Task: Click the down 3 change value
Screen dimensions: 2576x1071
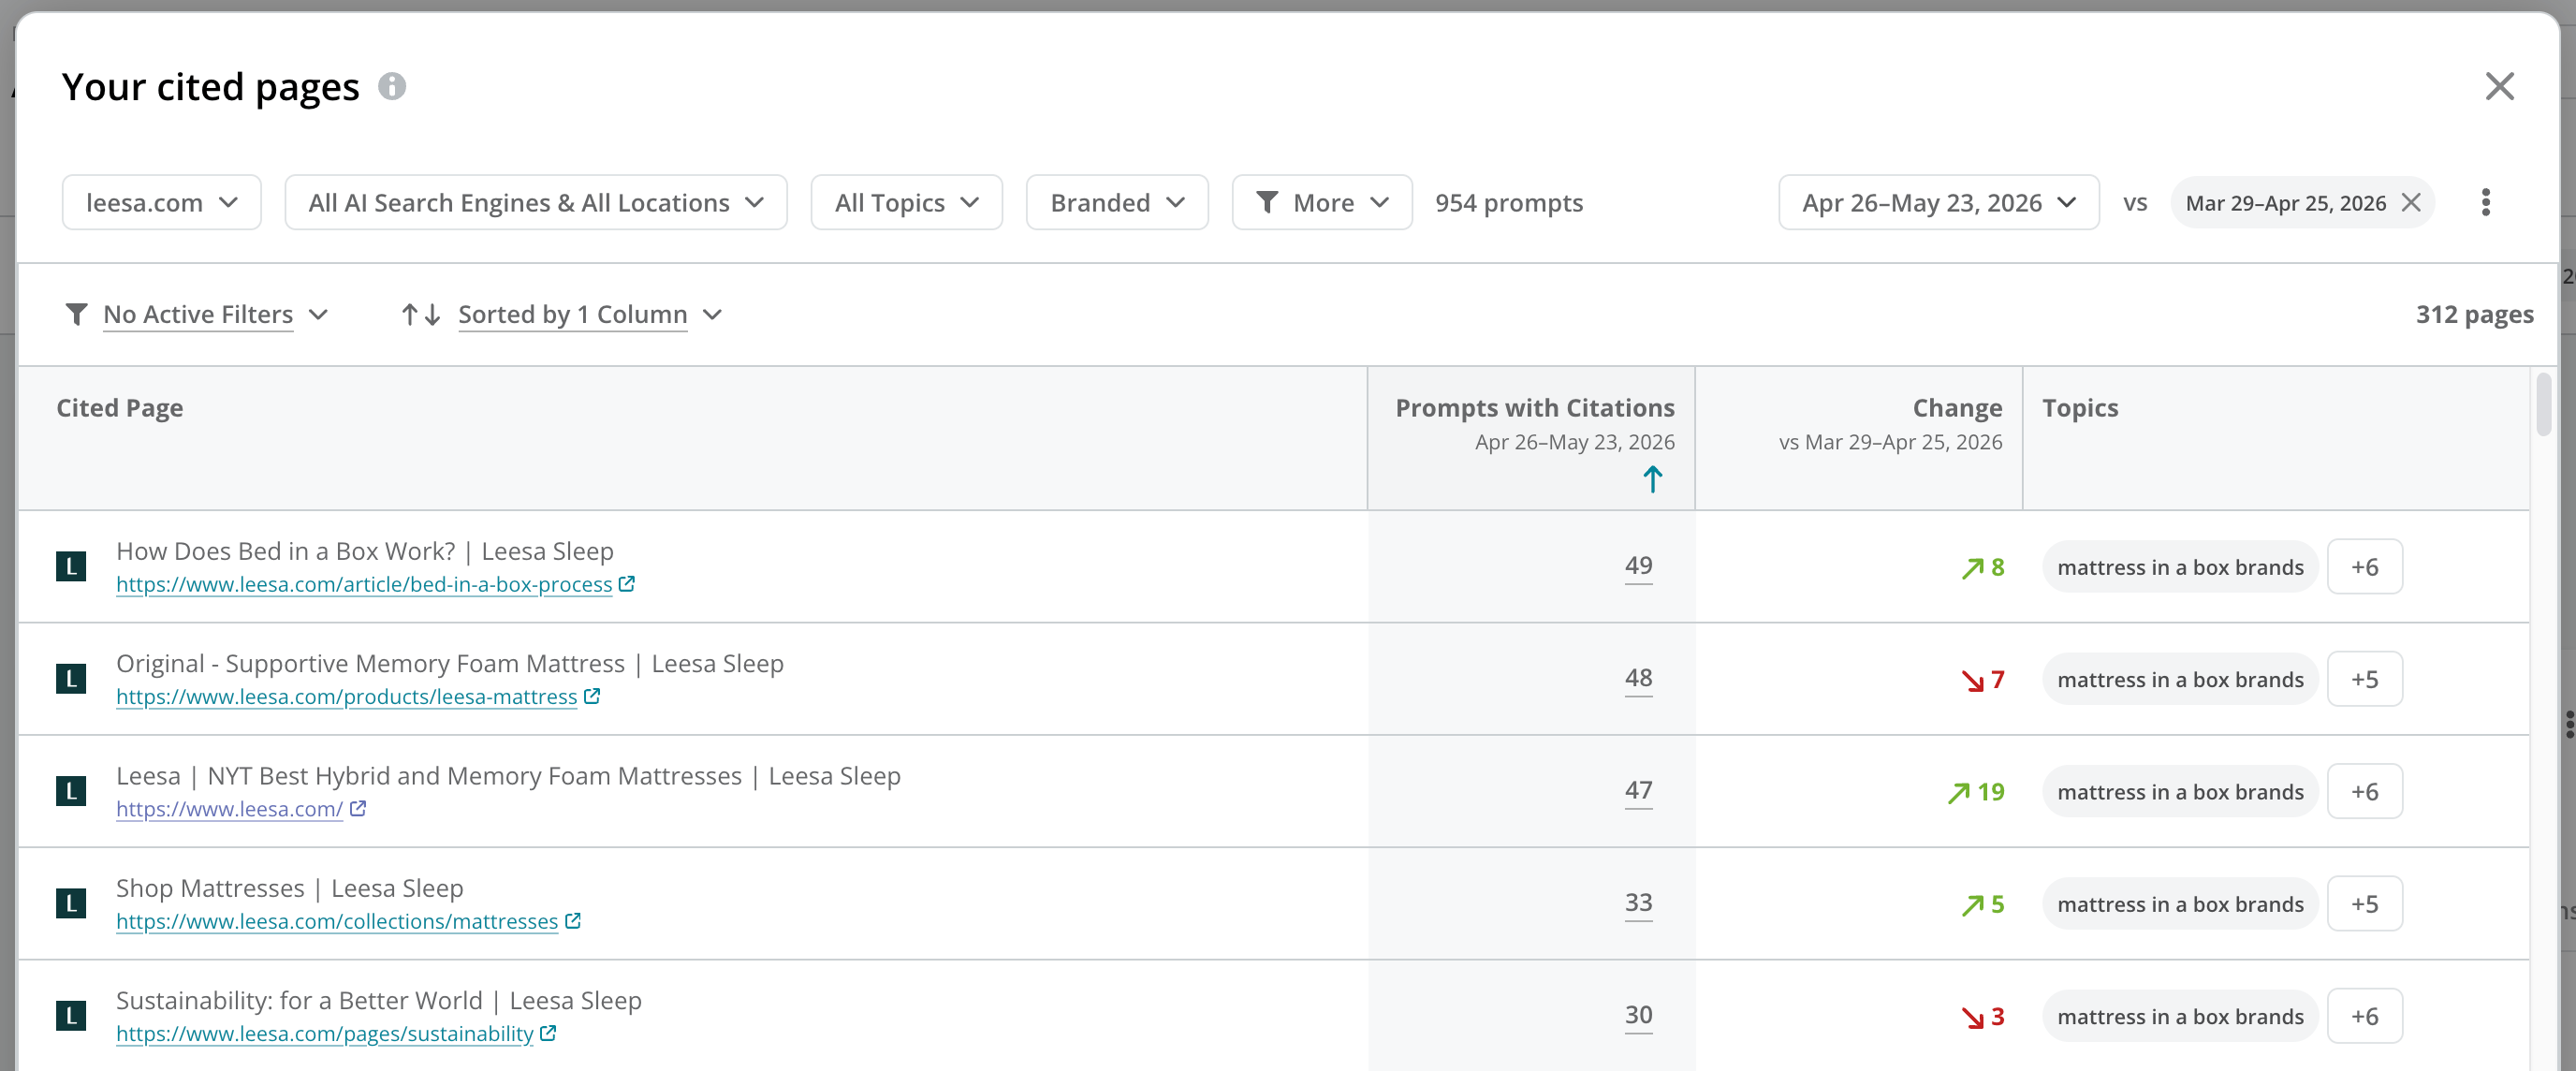Action: pyautogui.click(x=1982, y=1017)
